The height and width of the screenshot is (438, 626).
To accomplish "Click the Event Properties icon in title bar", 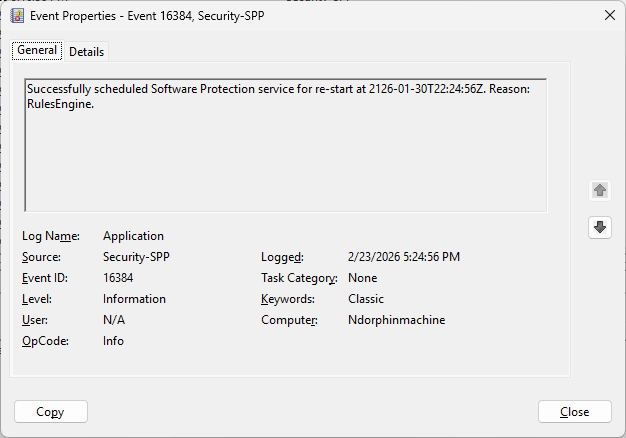I will click(17, 15).
